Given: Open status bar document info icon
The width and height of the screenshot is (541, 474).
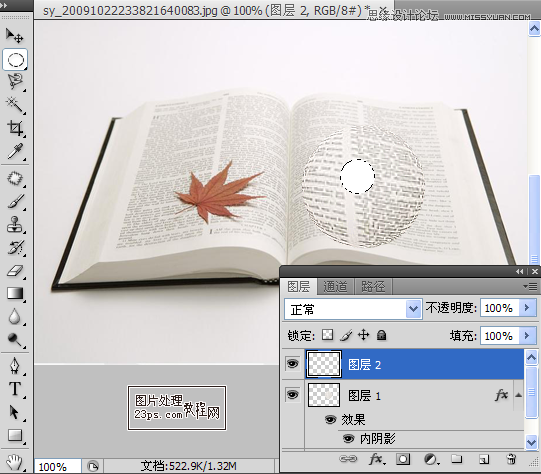Looking at the screenshot, I should (93, 466).
